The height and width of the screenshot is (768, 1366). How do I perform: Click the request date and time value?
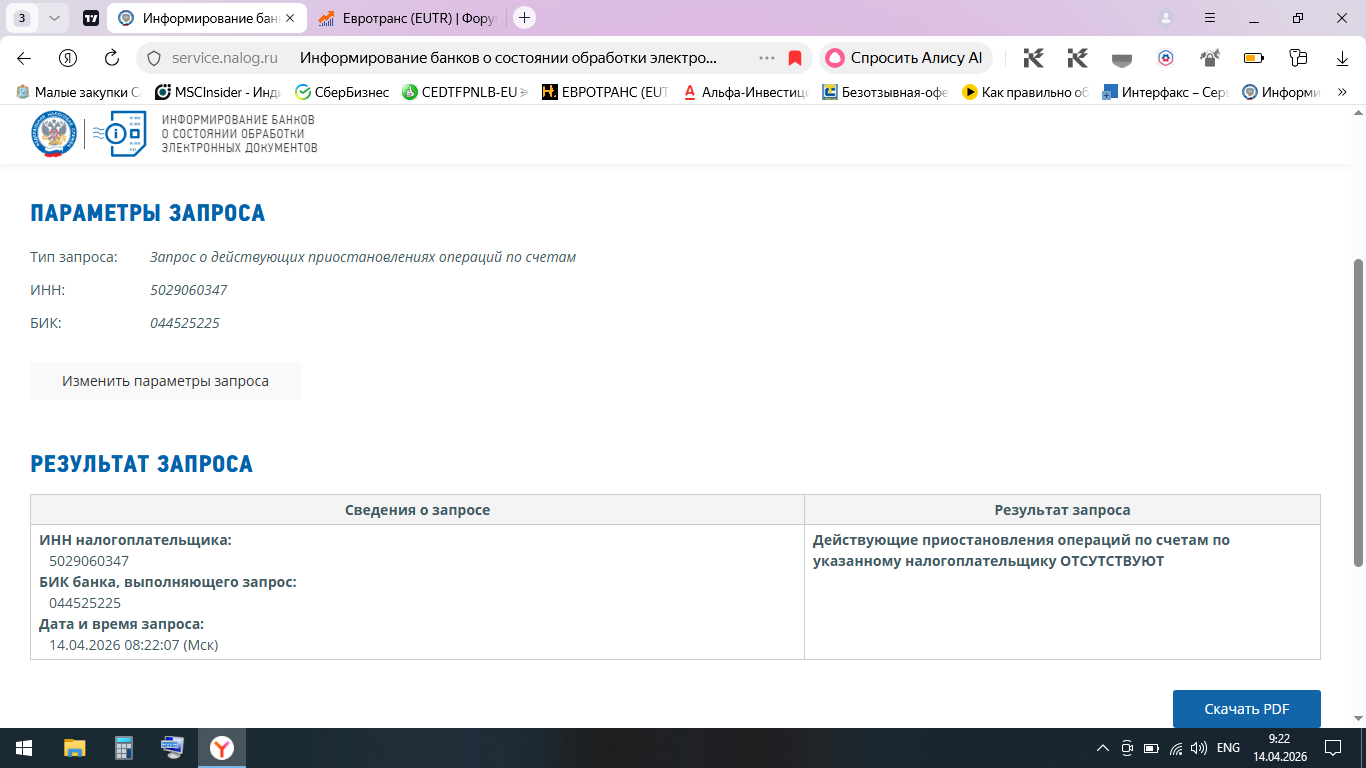tap(134, 645)
